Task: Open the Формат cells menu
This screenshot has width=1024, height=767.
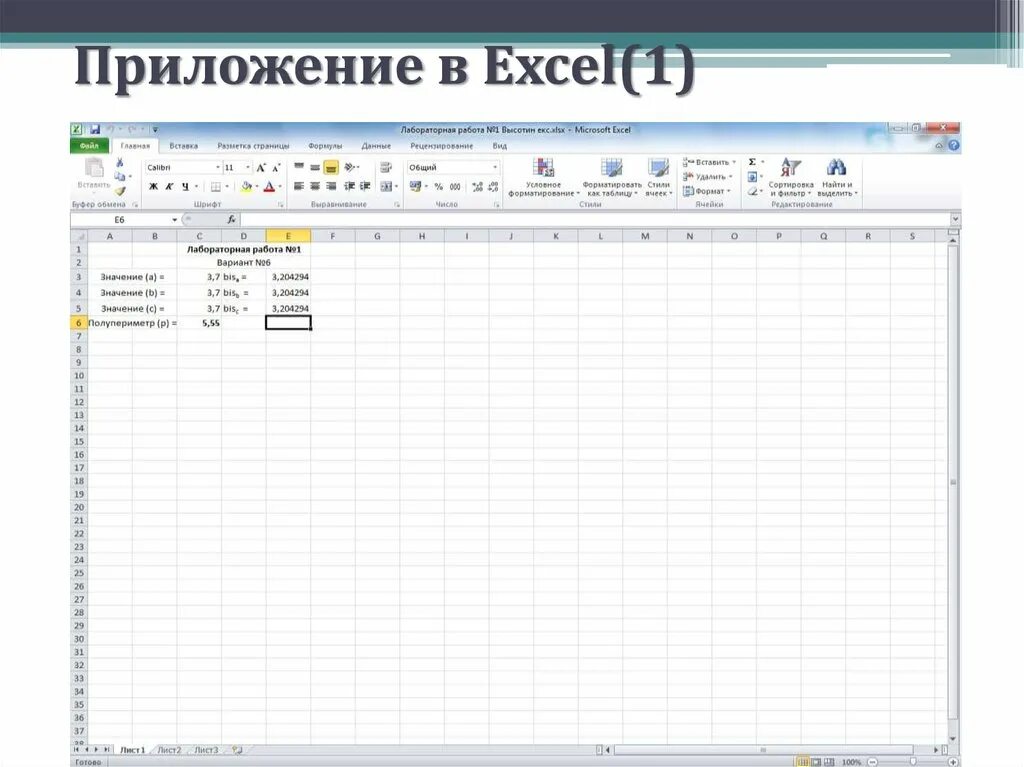Action: coord(705,191)
